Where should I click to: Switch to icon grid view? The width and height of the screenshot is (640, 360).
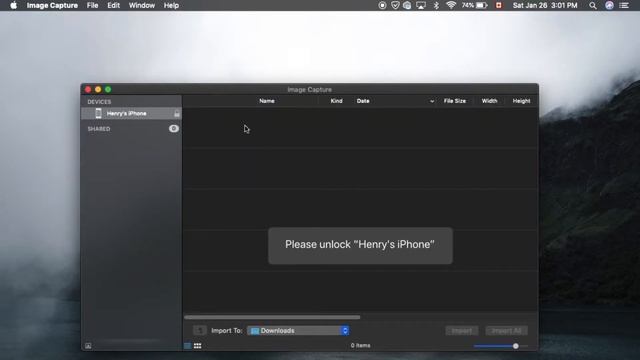pyautogui.click(x=198, y=346)
